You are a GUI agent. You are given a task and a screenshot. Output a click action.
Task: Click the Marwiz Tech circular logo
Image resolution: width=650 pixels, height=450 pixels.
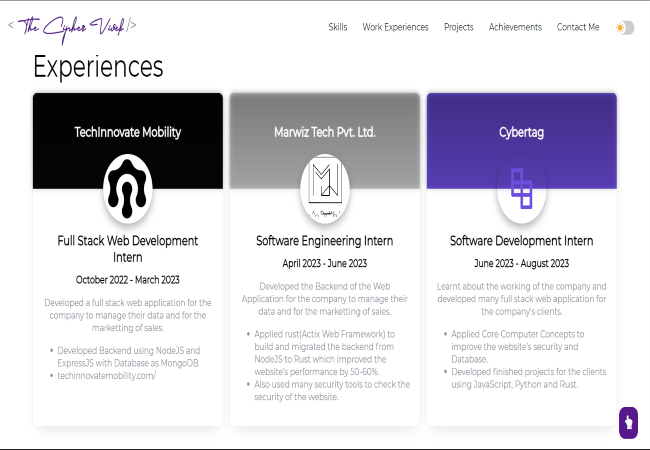click(324, 187)
